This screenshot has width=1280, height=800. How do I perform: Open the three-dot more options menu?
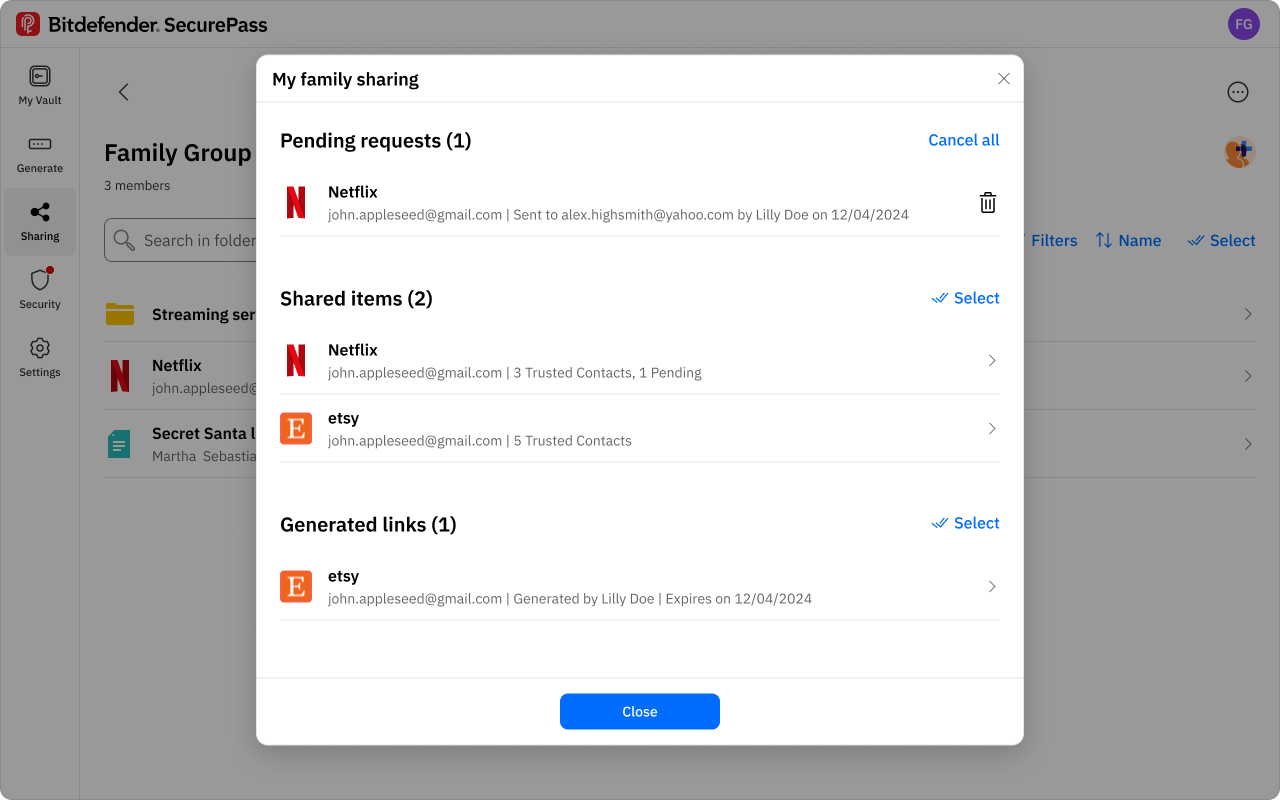1238,92
